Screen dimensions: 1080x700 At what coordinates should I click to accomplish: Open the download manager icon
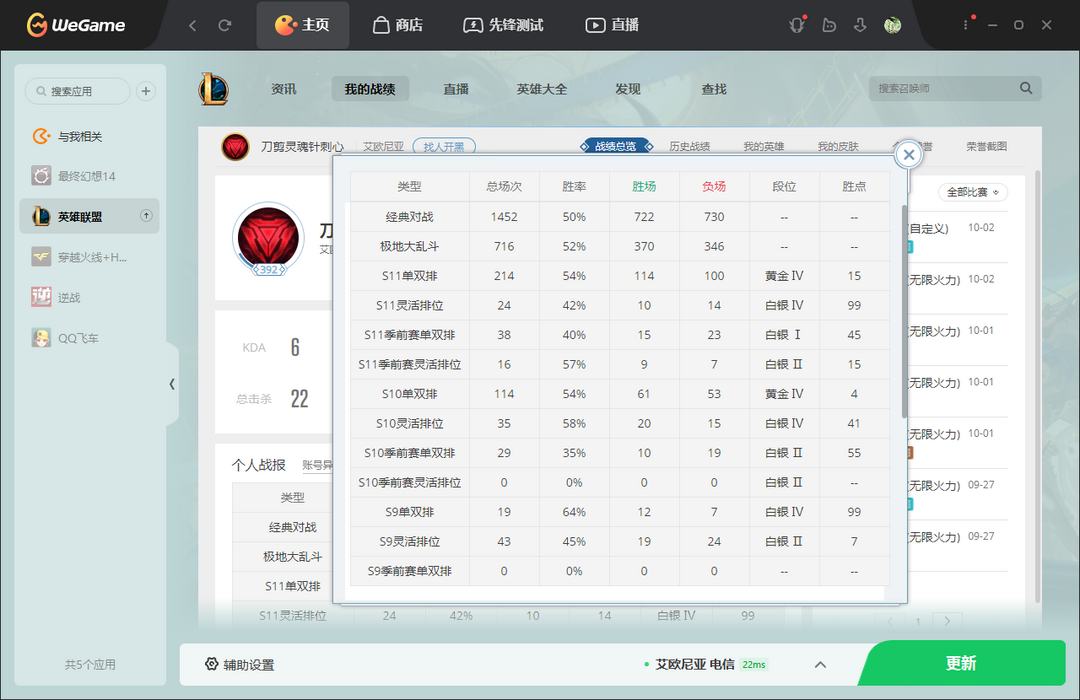pos(860,25)
